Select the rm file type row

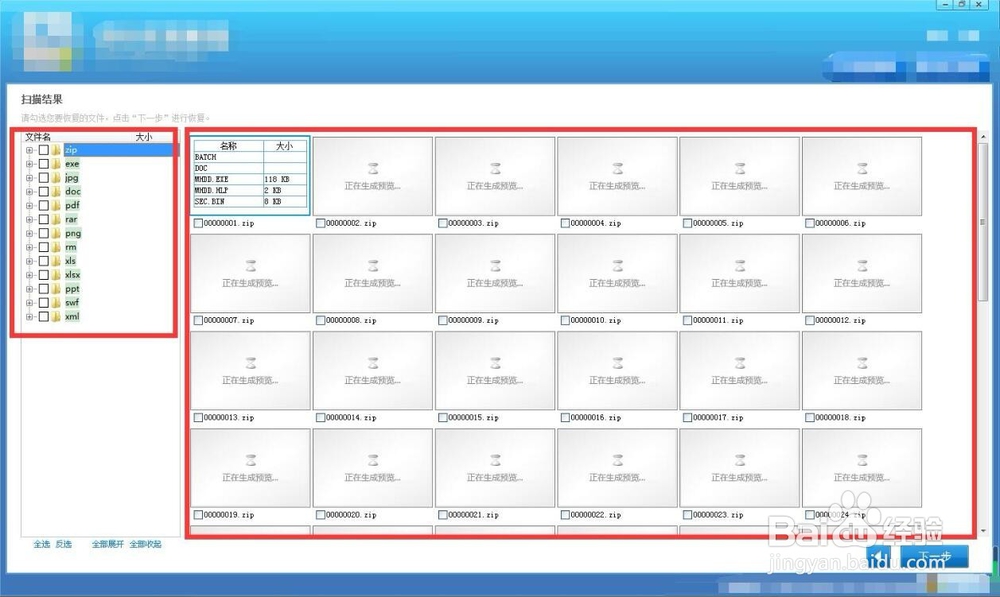pyautogui.click(x=99, y=247)
